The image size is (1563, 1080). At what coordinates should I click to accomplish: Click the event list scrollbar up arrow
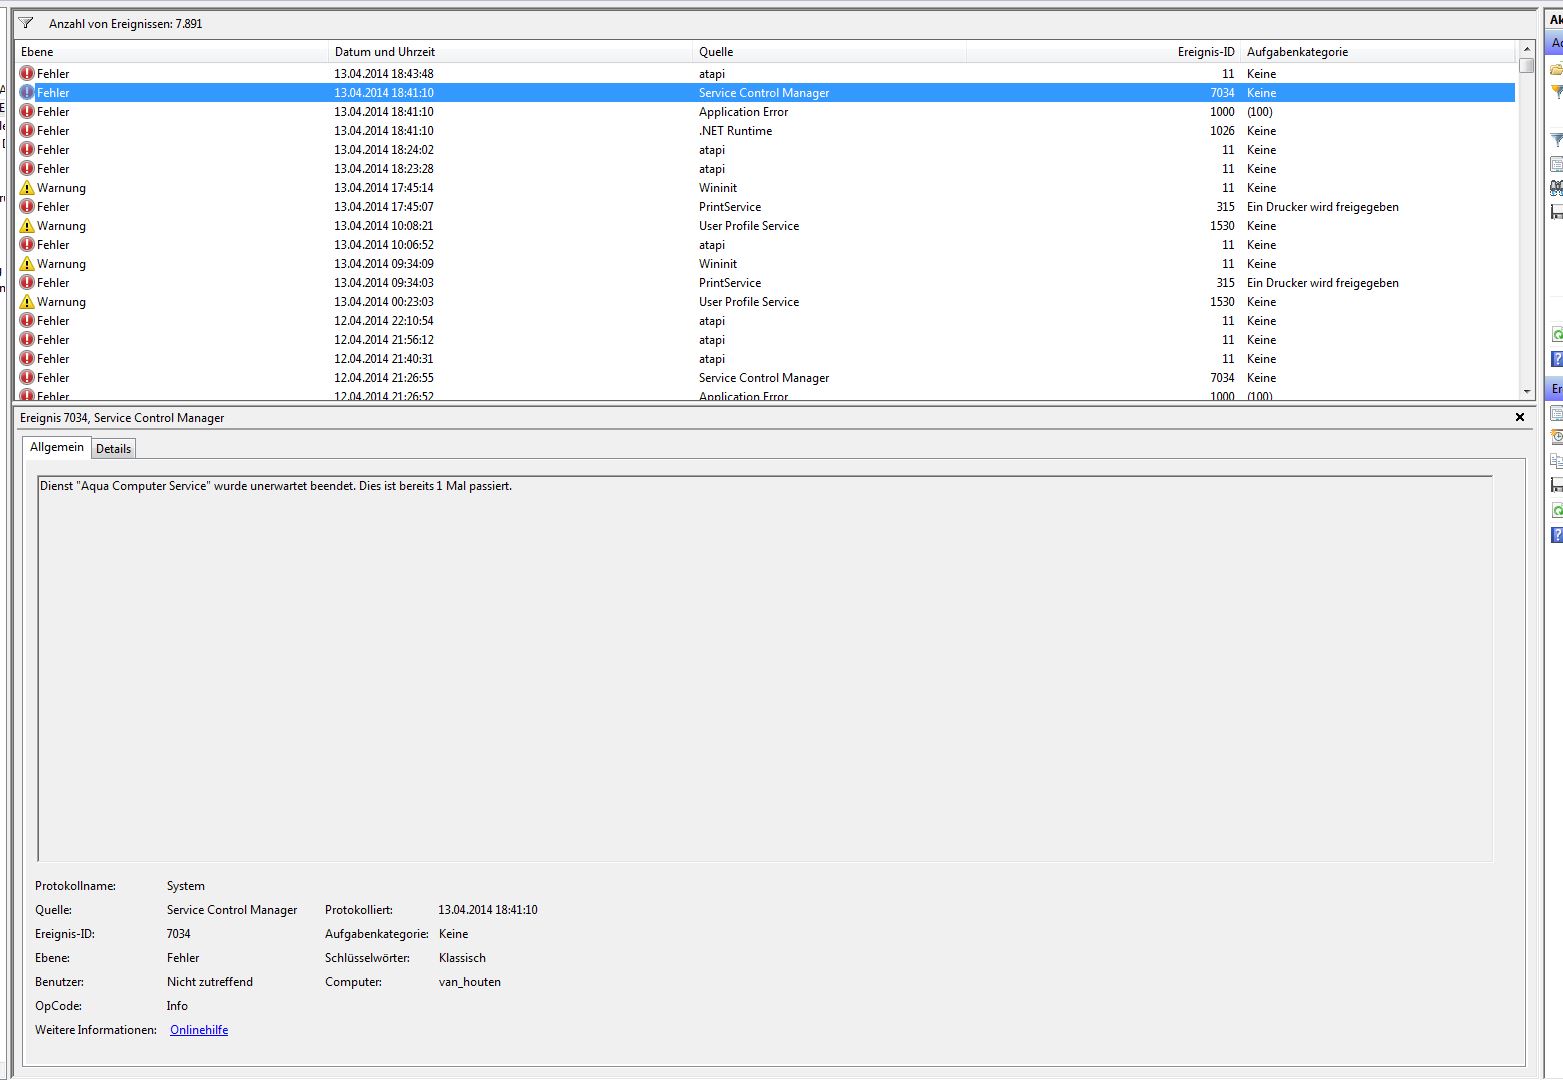(x=1526, y=49)
